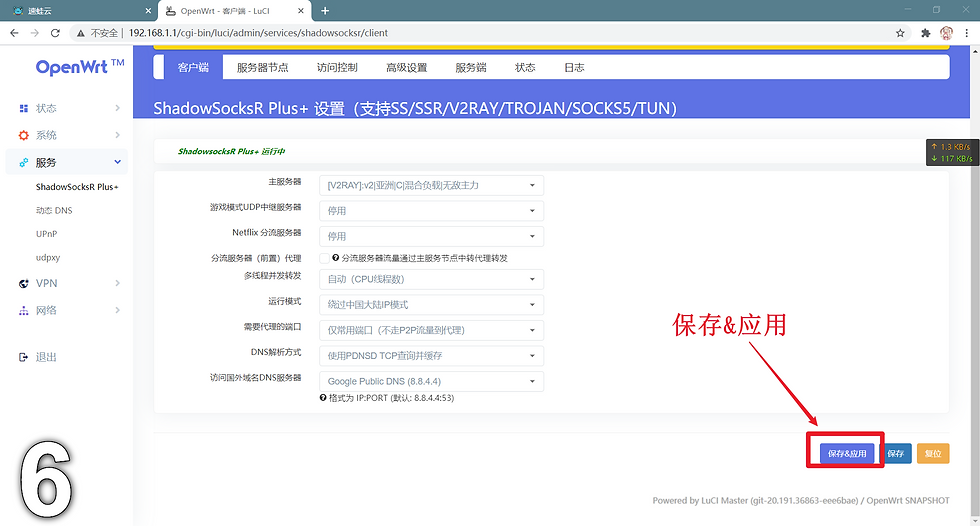Click the 状态 sidebar grid icon
980x526 pixels.
[x=24, y=108]
